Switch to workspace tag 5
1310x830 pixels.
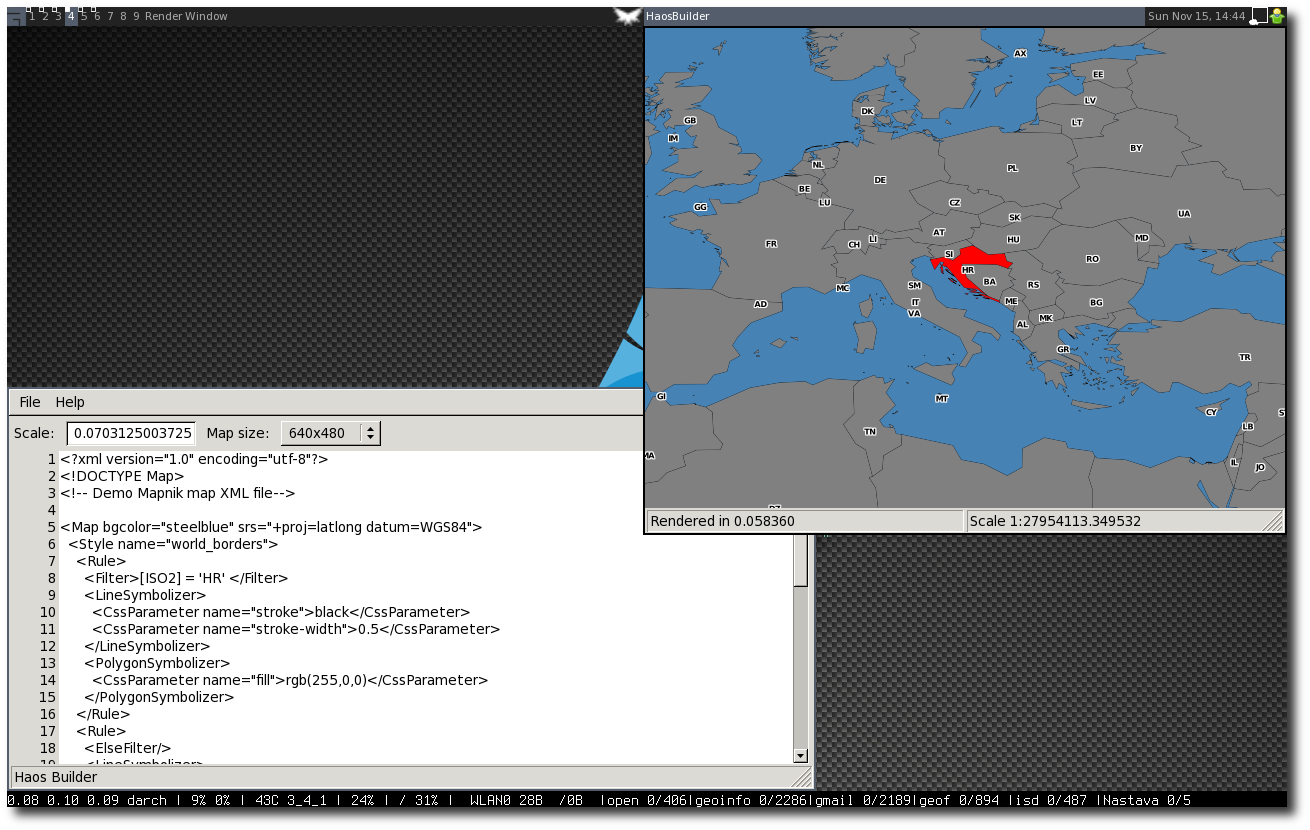[84, 16]
